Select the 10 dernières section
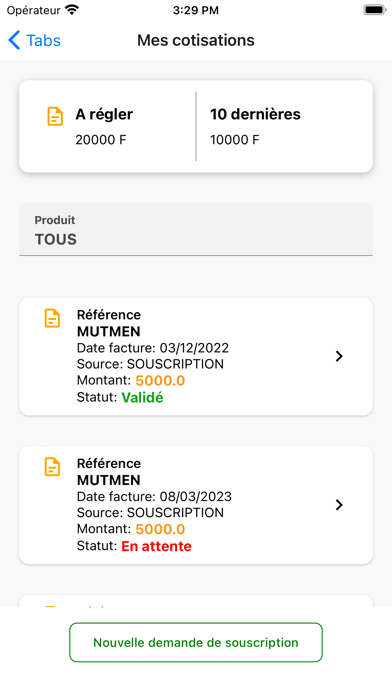This screenshot has width=392, height=696. click(284, 127)
